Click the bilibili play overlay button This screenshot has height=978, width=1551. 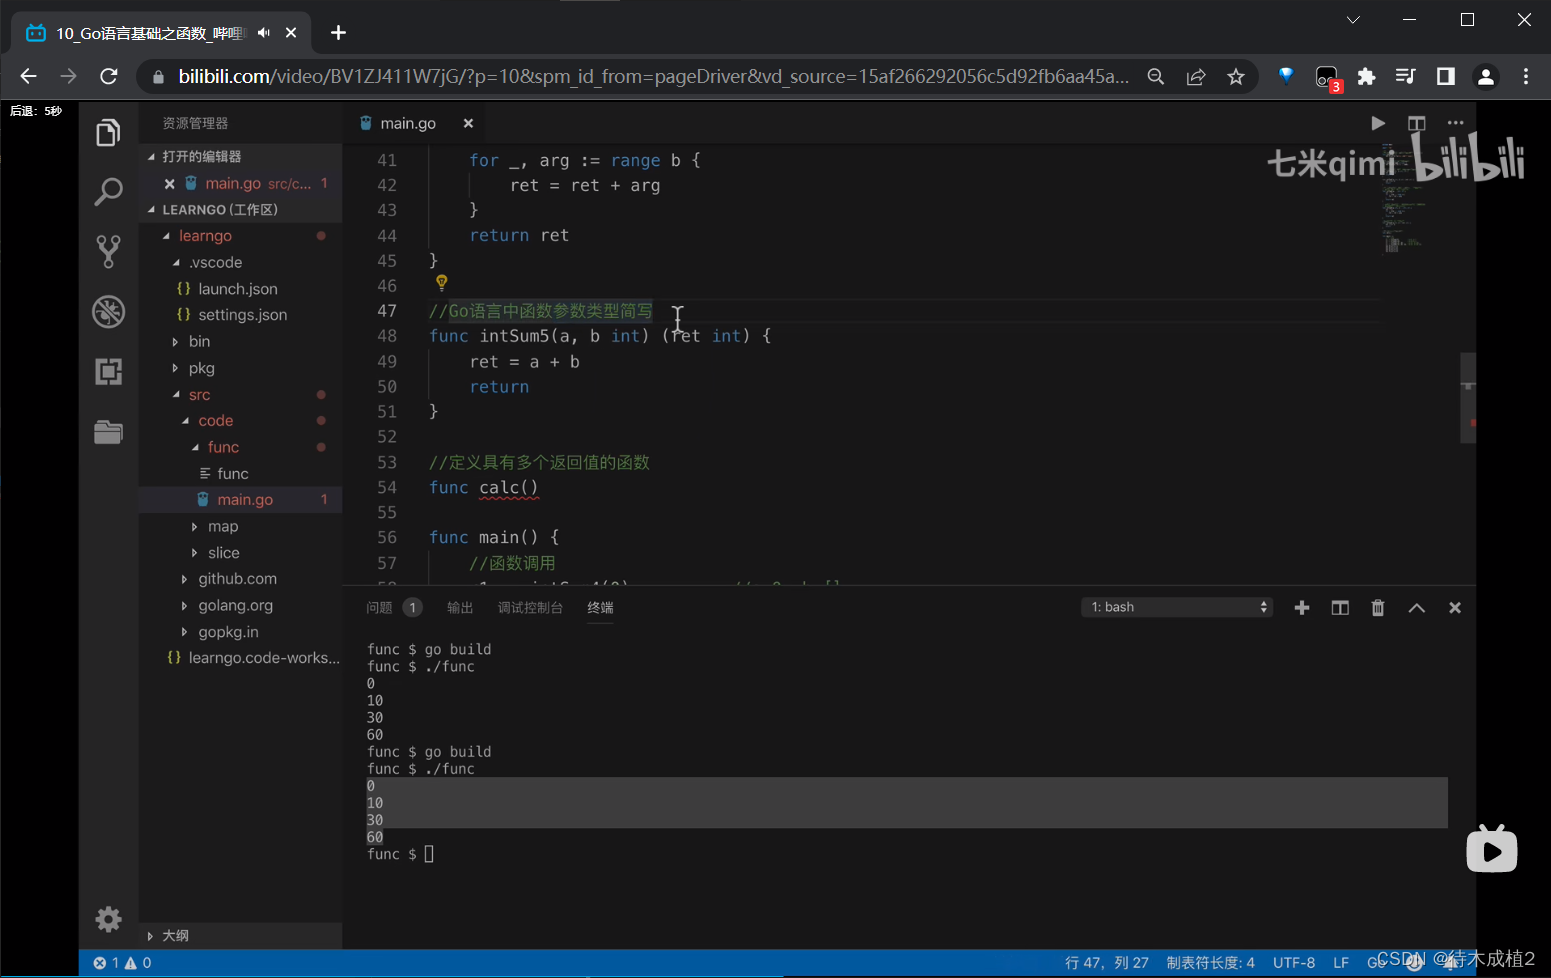(1492, 849)
